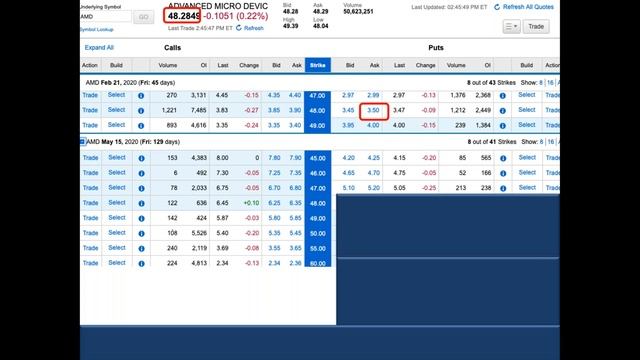640x360 pixels.
Task: Click Select link for May 15 50.00 call
Action: (x=117, y=233)
